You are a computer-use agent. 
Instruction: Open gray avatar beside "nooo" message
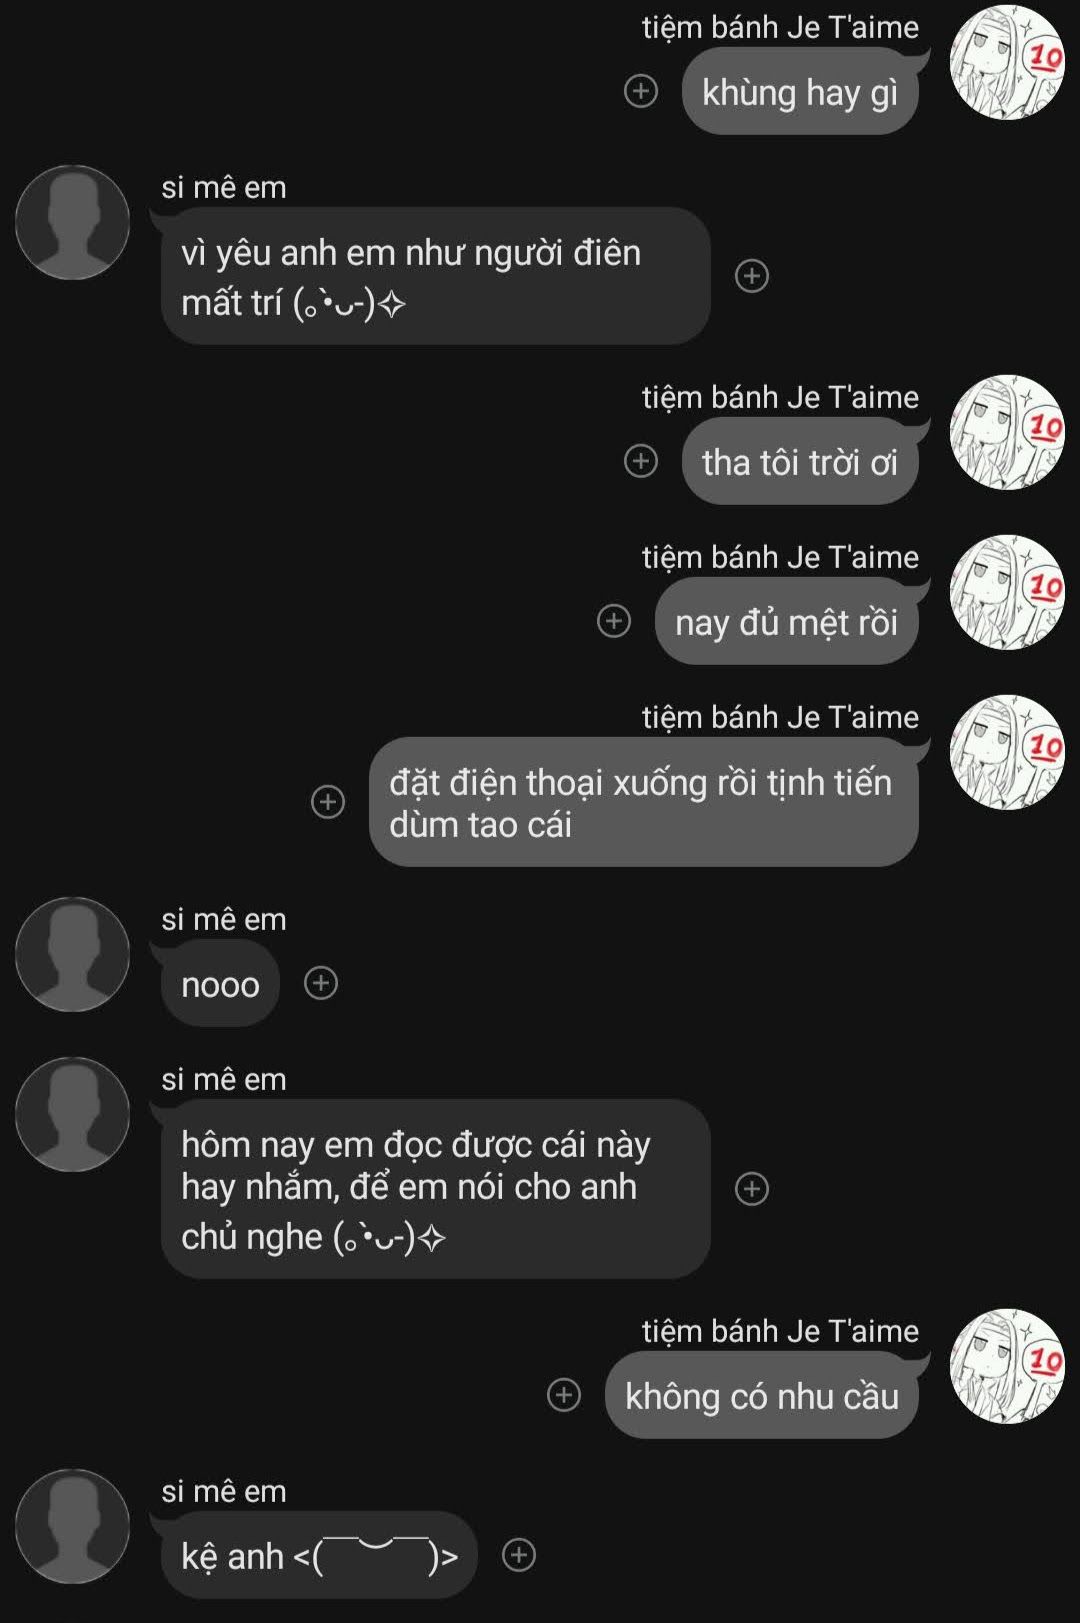72,954
